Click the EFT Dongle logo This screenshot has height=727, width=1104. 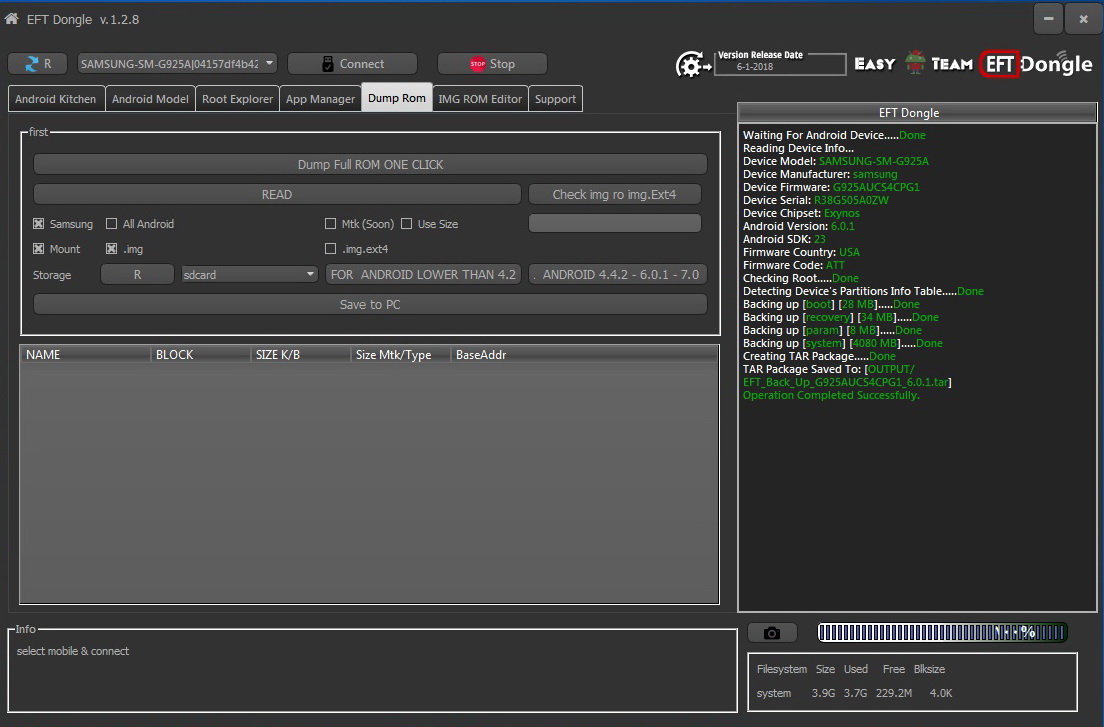click(x=1036, y=64)
